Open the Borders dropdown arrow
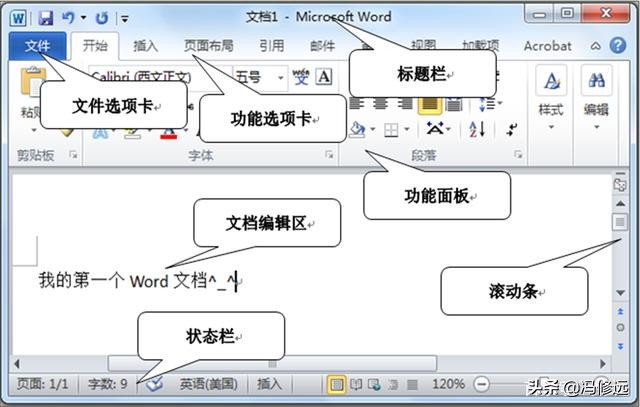Image resolution: width=640 pixels, height=407 pixels. (407, 130)
